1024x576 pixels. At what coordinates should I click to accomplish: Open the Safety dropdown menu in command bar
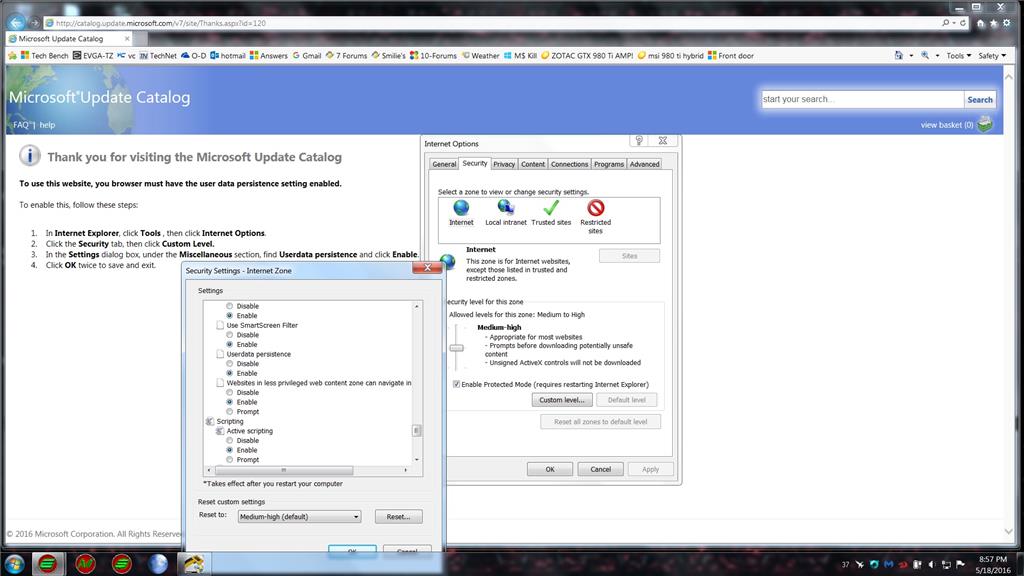pos(992,56)
